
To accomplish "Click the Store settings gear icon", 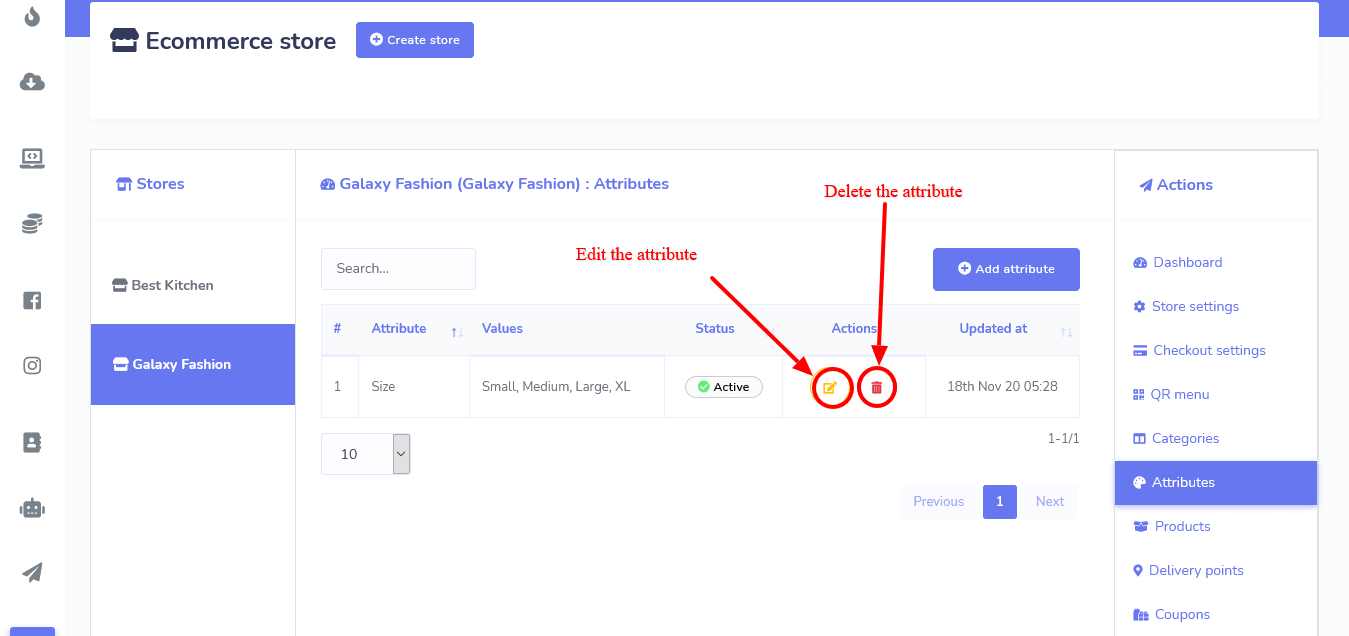I will (1139, 307).
